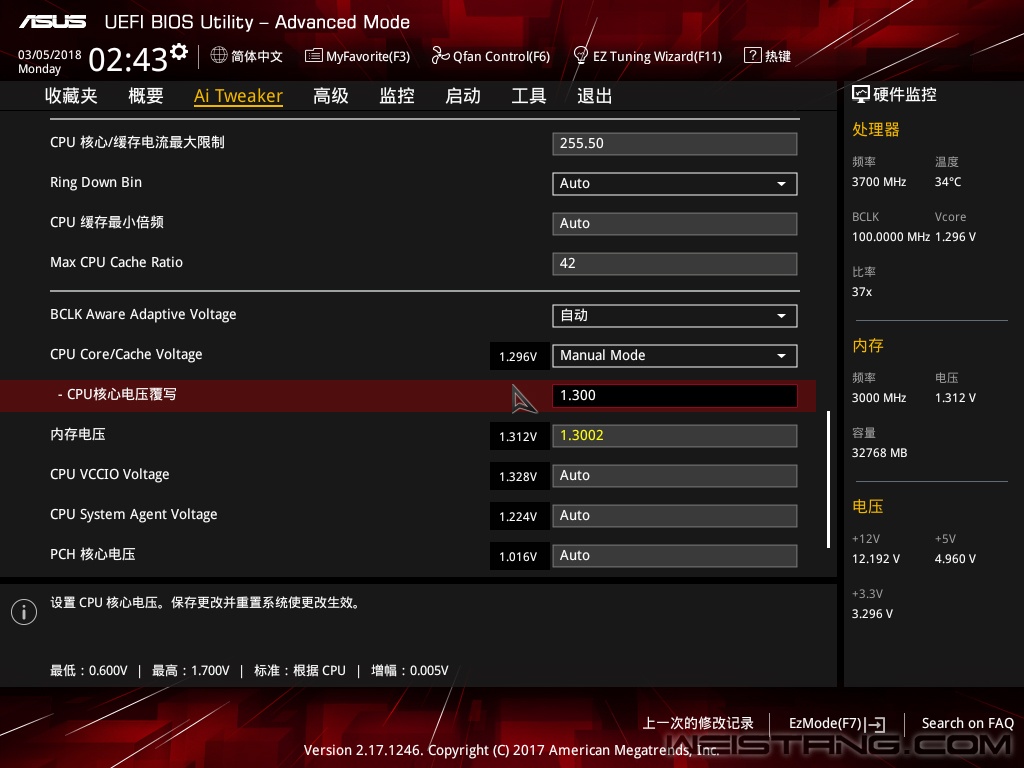Click the 1.328V VCCIO readout
The width and height of the screenshot is (1024, 768).
point(519,477)
